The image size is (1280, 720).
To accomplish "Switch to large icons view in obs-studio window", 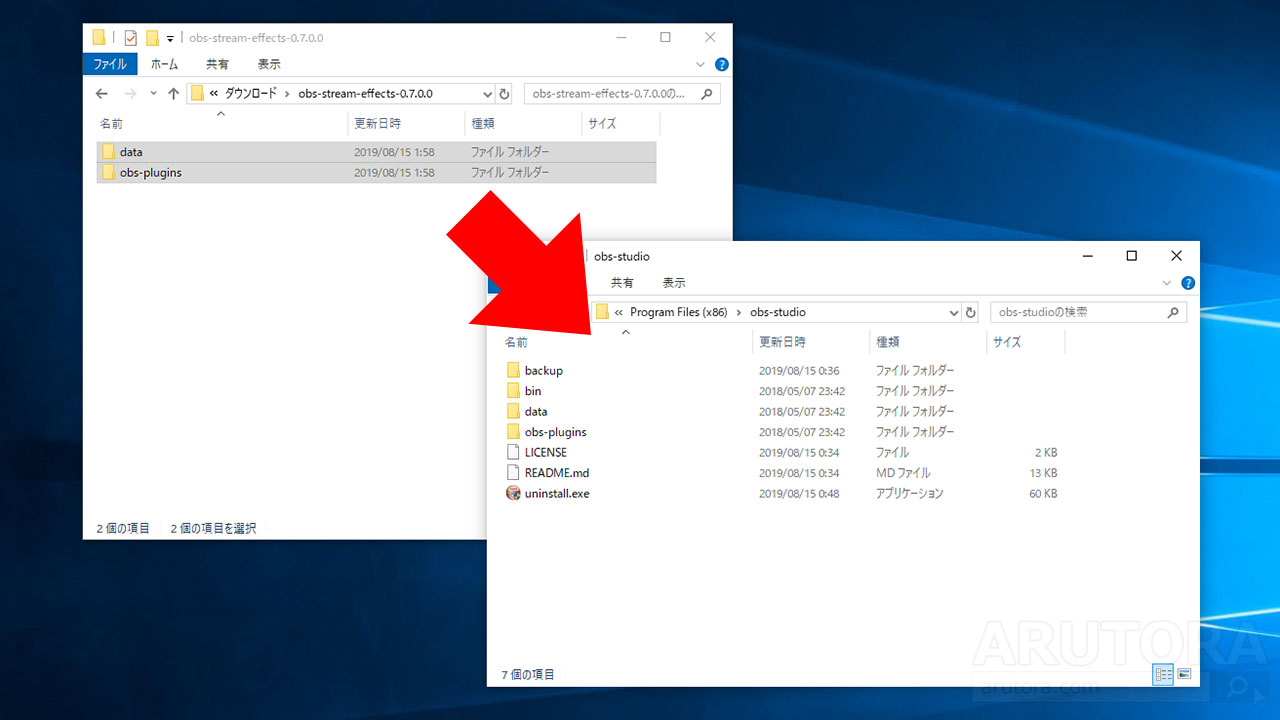I will pyautogui.click(x=1184, y=675).
